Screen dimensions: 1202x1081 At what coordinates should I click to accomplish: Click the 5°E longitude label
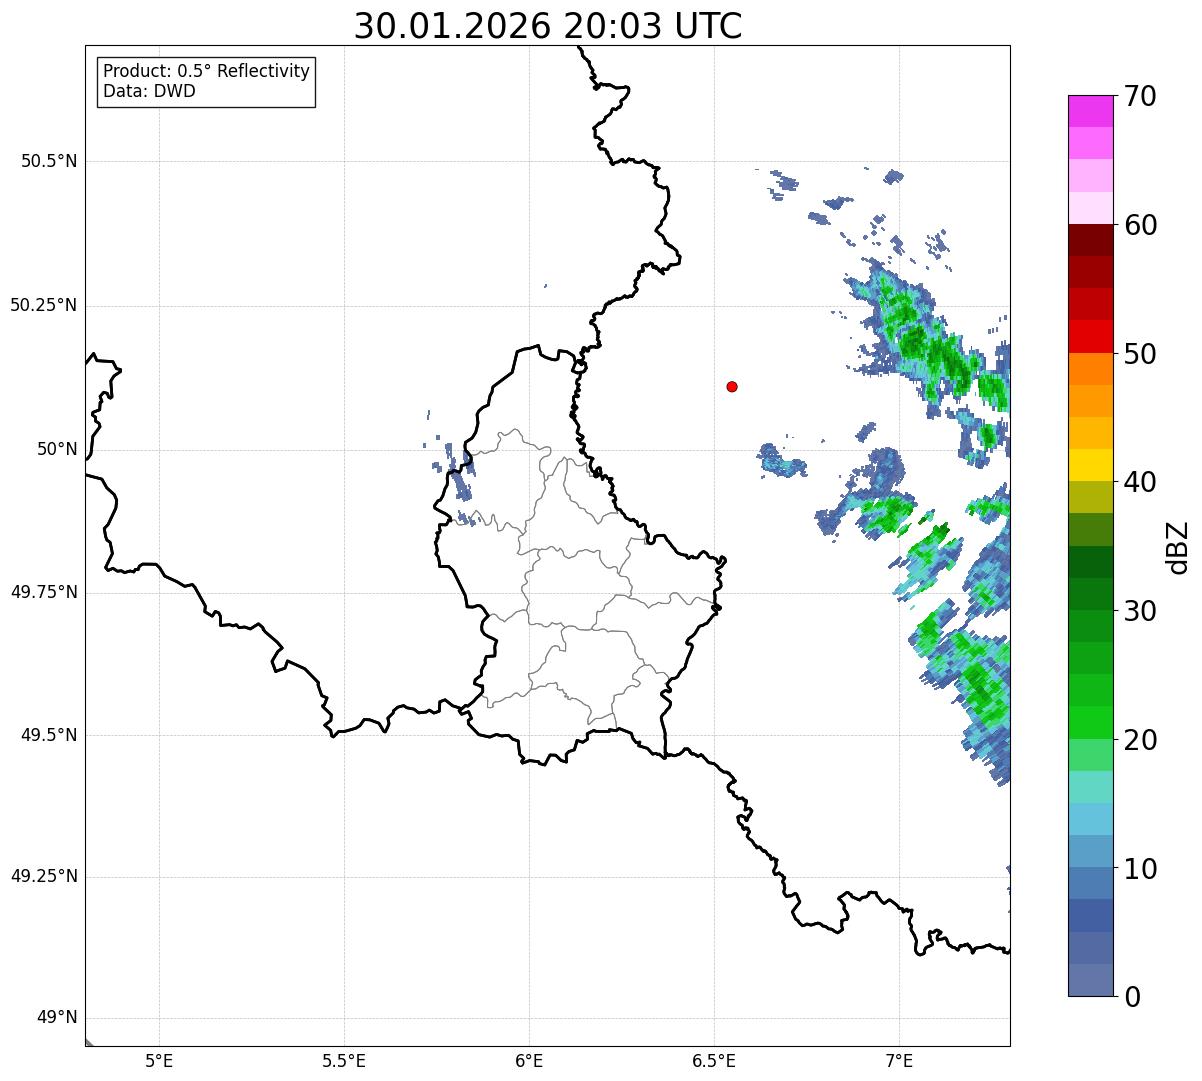point(159,1060)
